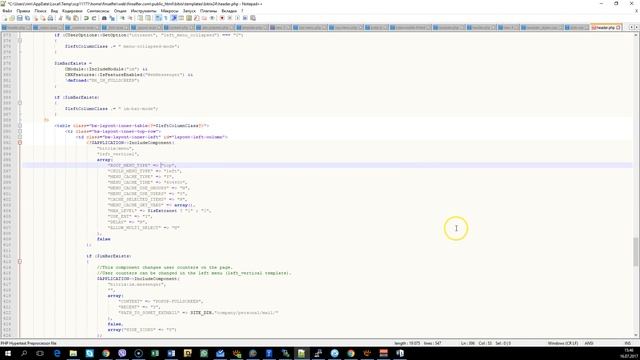Collapse the fold at line 413
This screenshot has height=360, width=640.
(20, 261)
